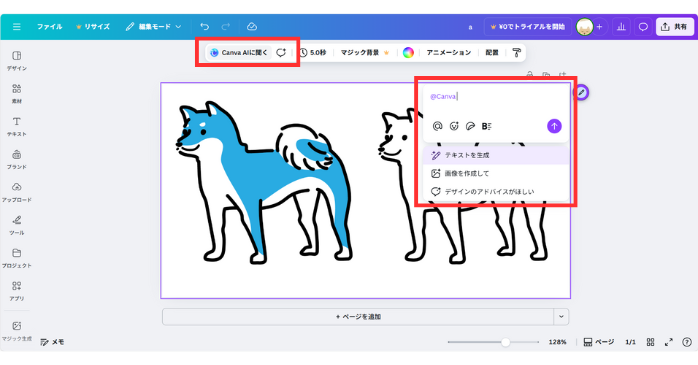The height and width of the screenshot is (365, 698).
Task: Add collaborator with plus icon
Action: [599, 27]
